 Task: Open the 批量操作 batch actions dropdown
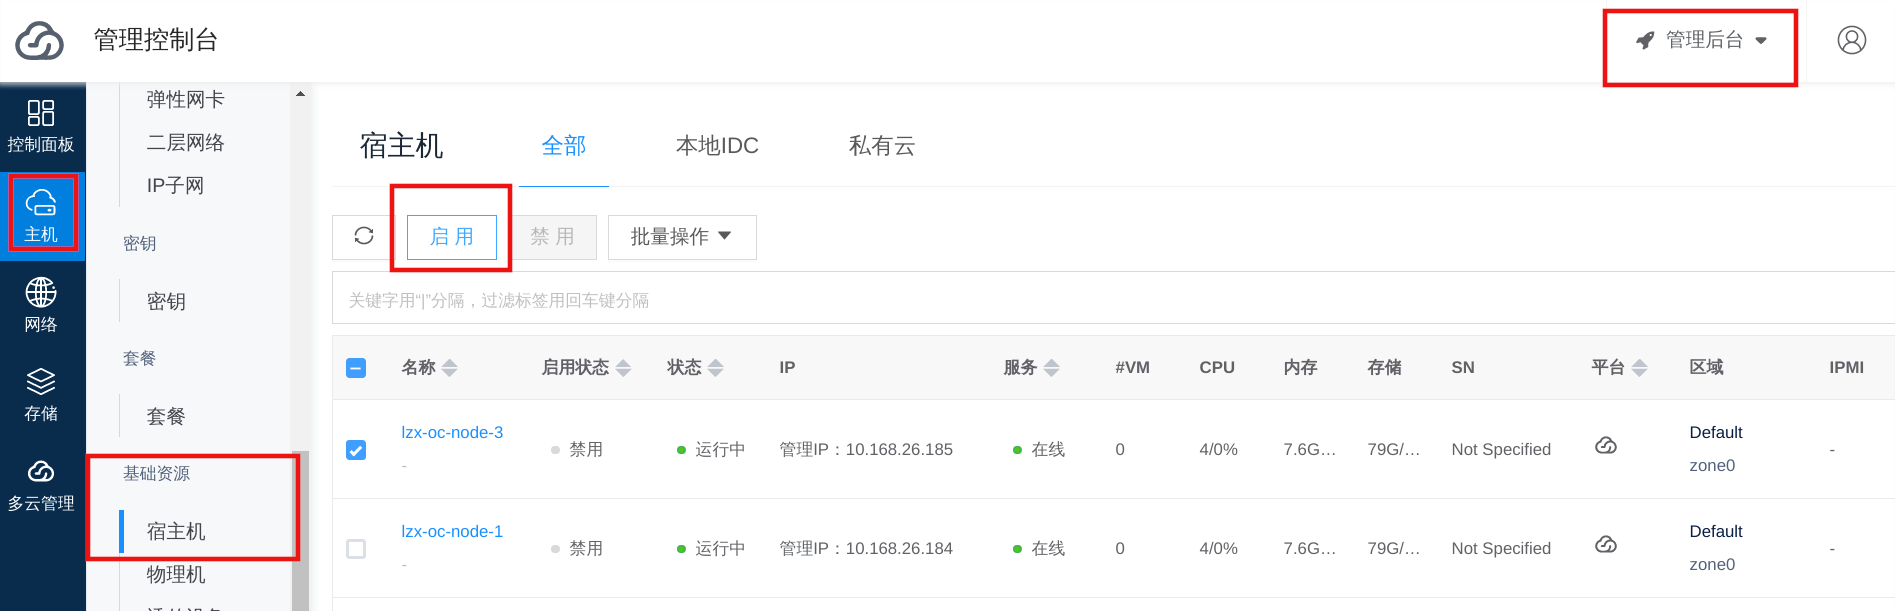tap(681, 237)
